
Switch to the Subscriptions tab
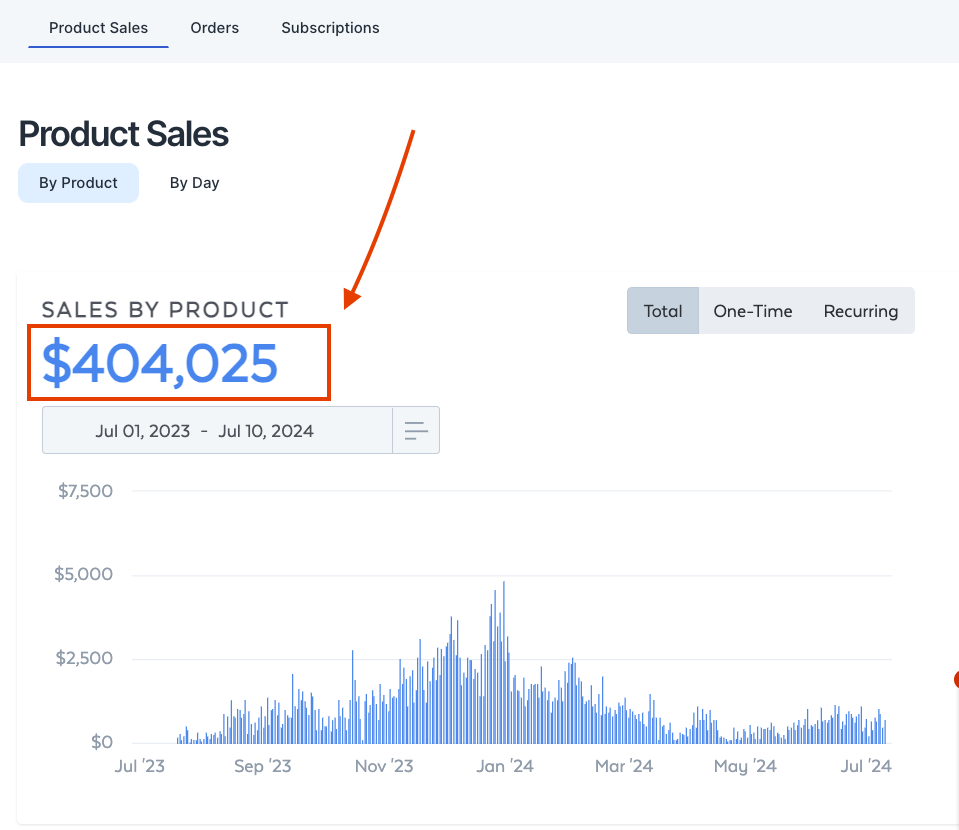(x=330, y=28)
